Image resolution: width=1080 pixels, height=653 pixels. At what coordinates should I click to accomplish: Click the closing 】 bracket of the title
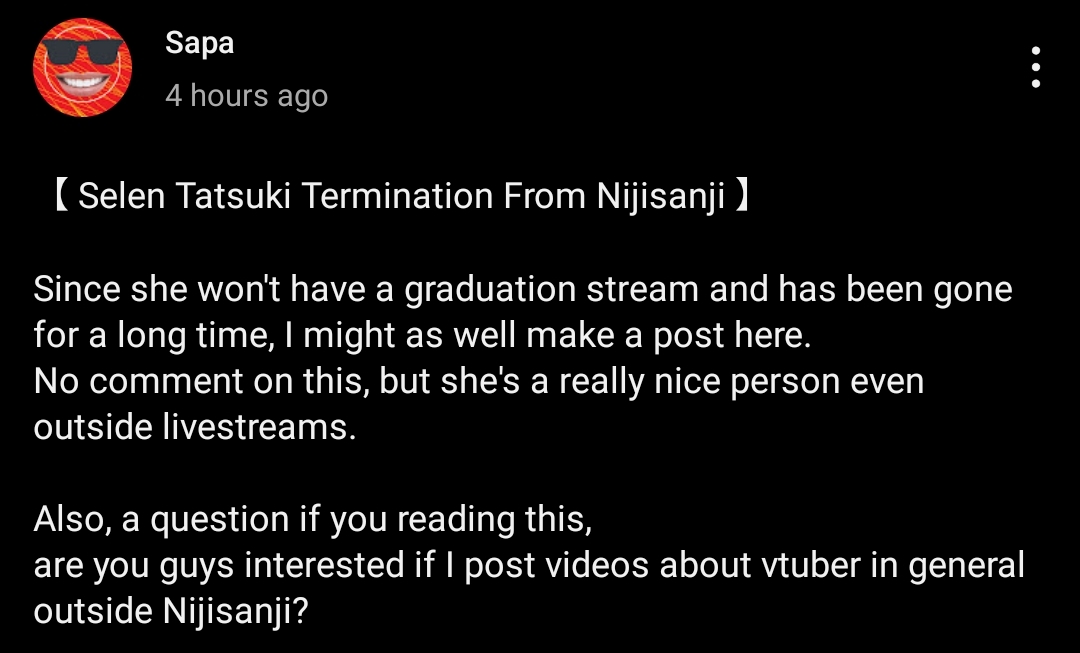[742, 196]
